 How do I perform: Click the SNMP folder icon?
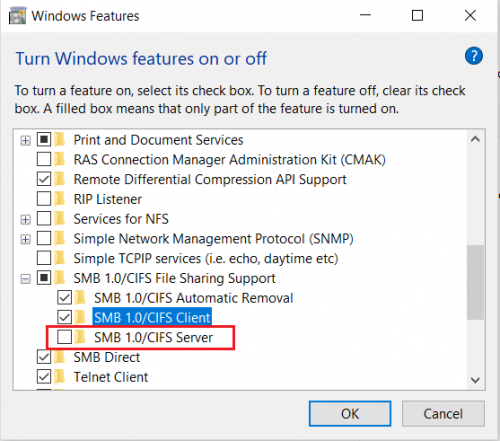click(60, 238)
